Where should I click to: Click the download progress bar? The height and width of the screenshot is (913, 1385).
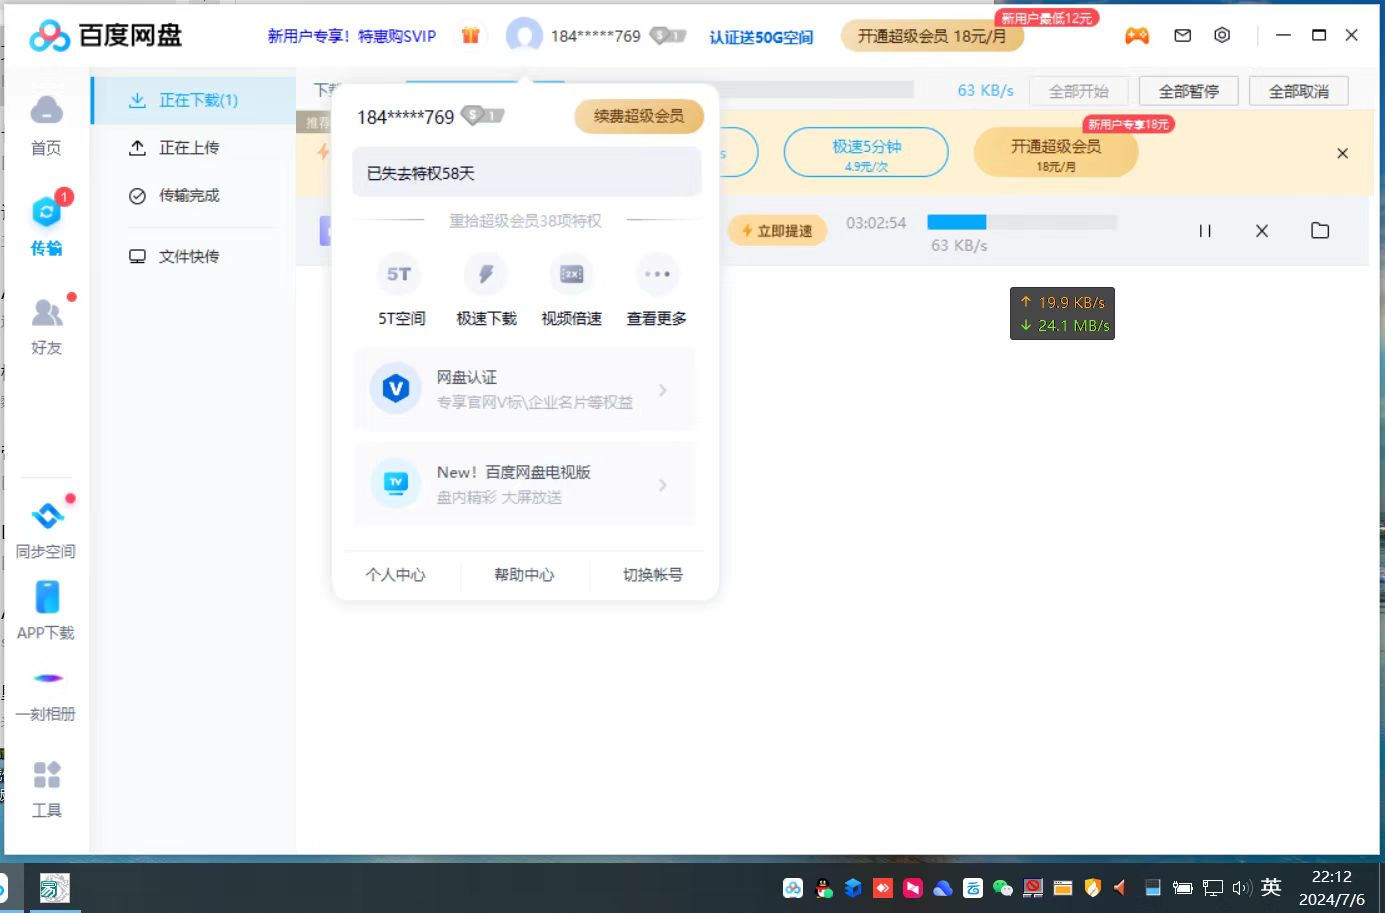[x=1022, y=222]
